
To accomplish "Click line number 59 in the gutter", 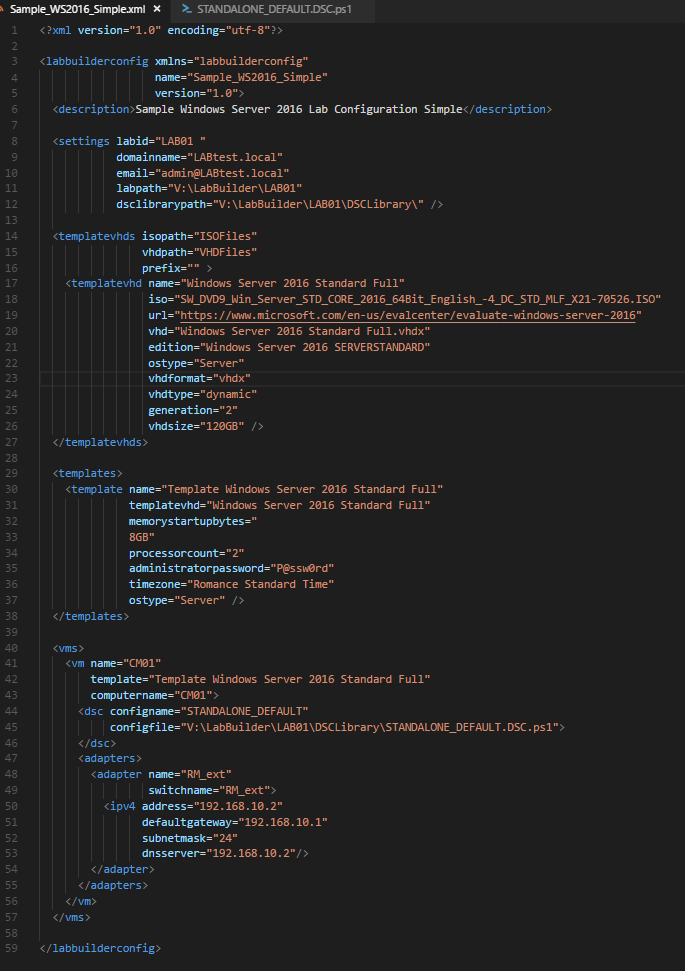I will click(x=11, y=948).
